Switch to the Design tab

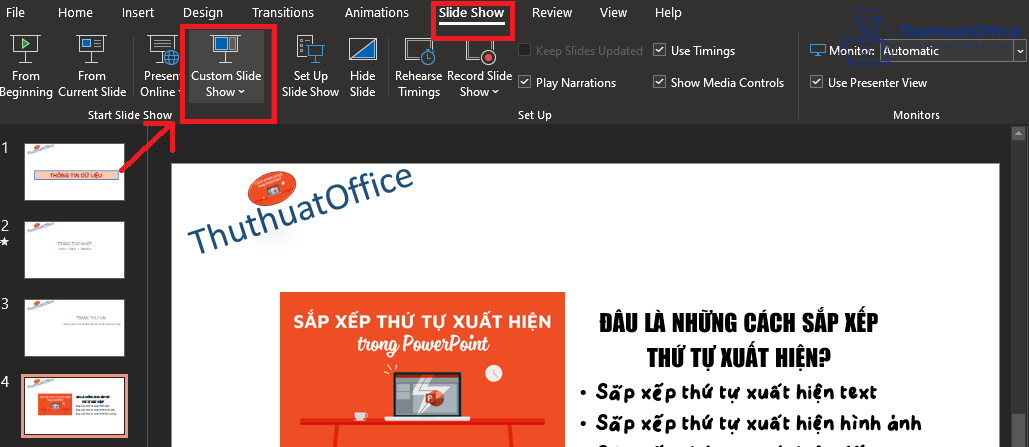203,12
